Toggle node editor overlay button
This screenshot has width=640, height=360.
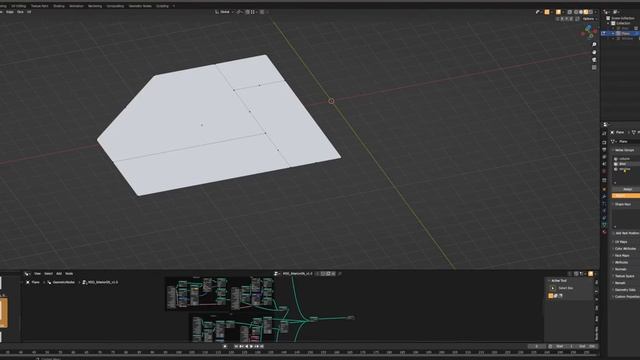point(591,274)
